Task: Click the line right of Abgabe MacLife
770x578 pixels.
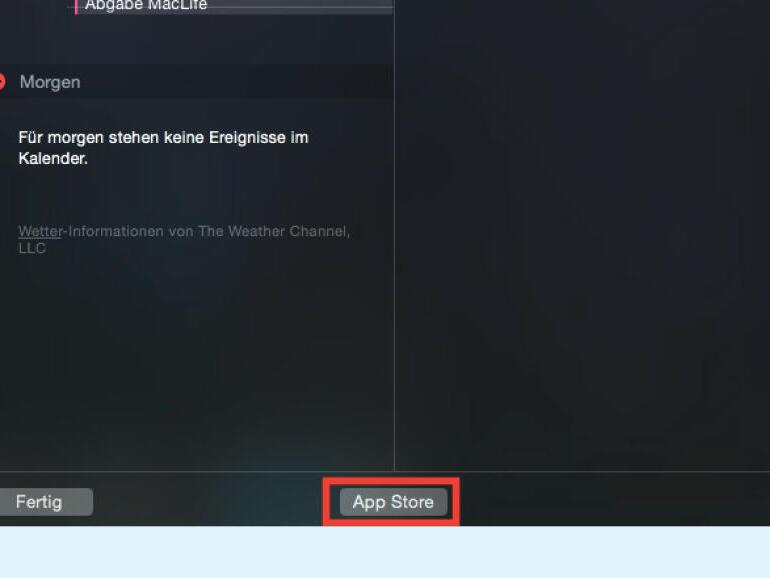Action: tap(301, 6)
